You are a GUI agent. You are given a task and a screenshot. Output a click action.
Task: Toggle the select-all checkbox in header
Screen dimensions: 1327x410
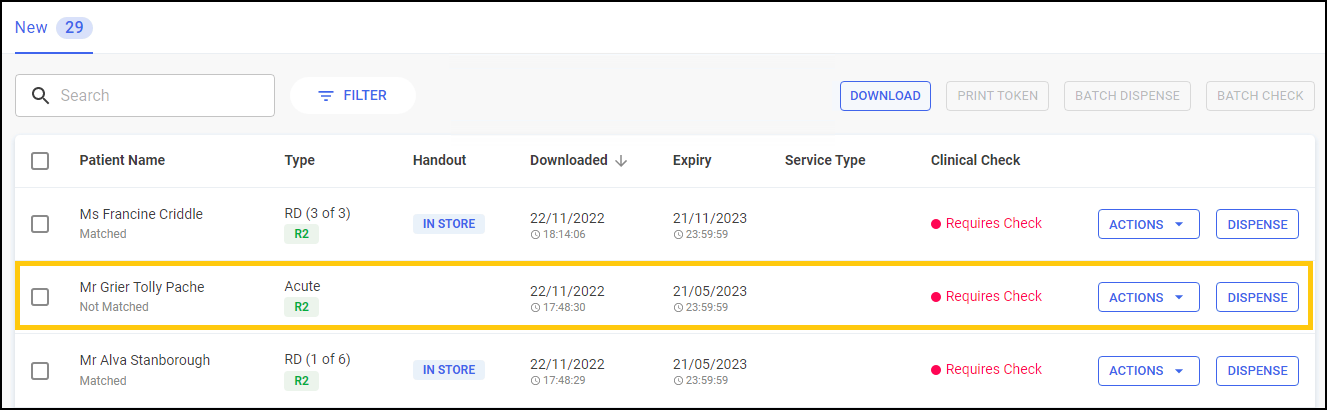click(40, 161)
